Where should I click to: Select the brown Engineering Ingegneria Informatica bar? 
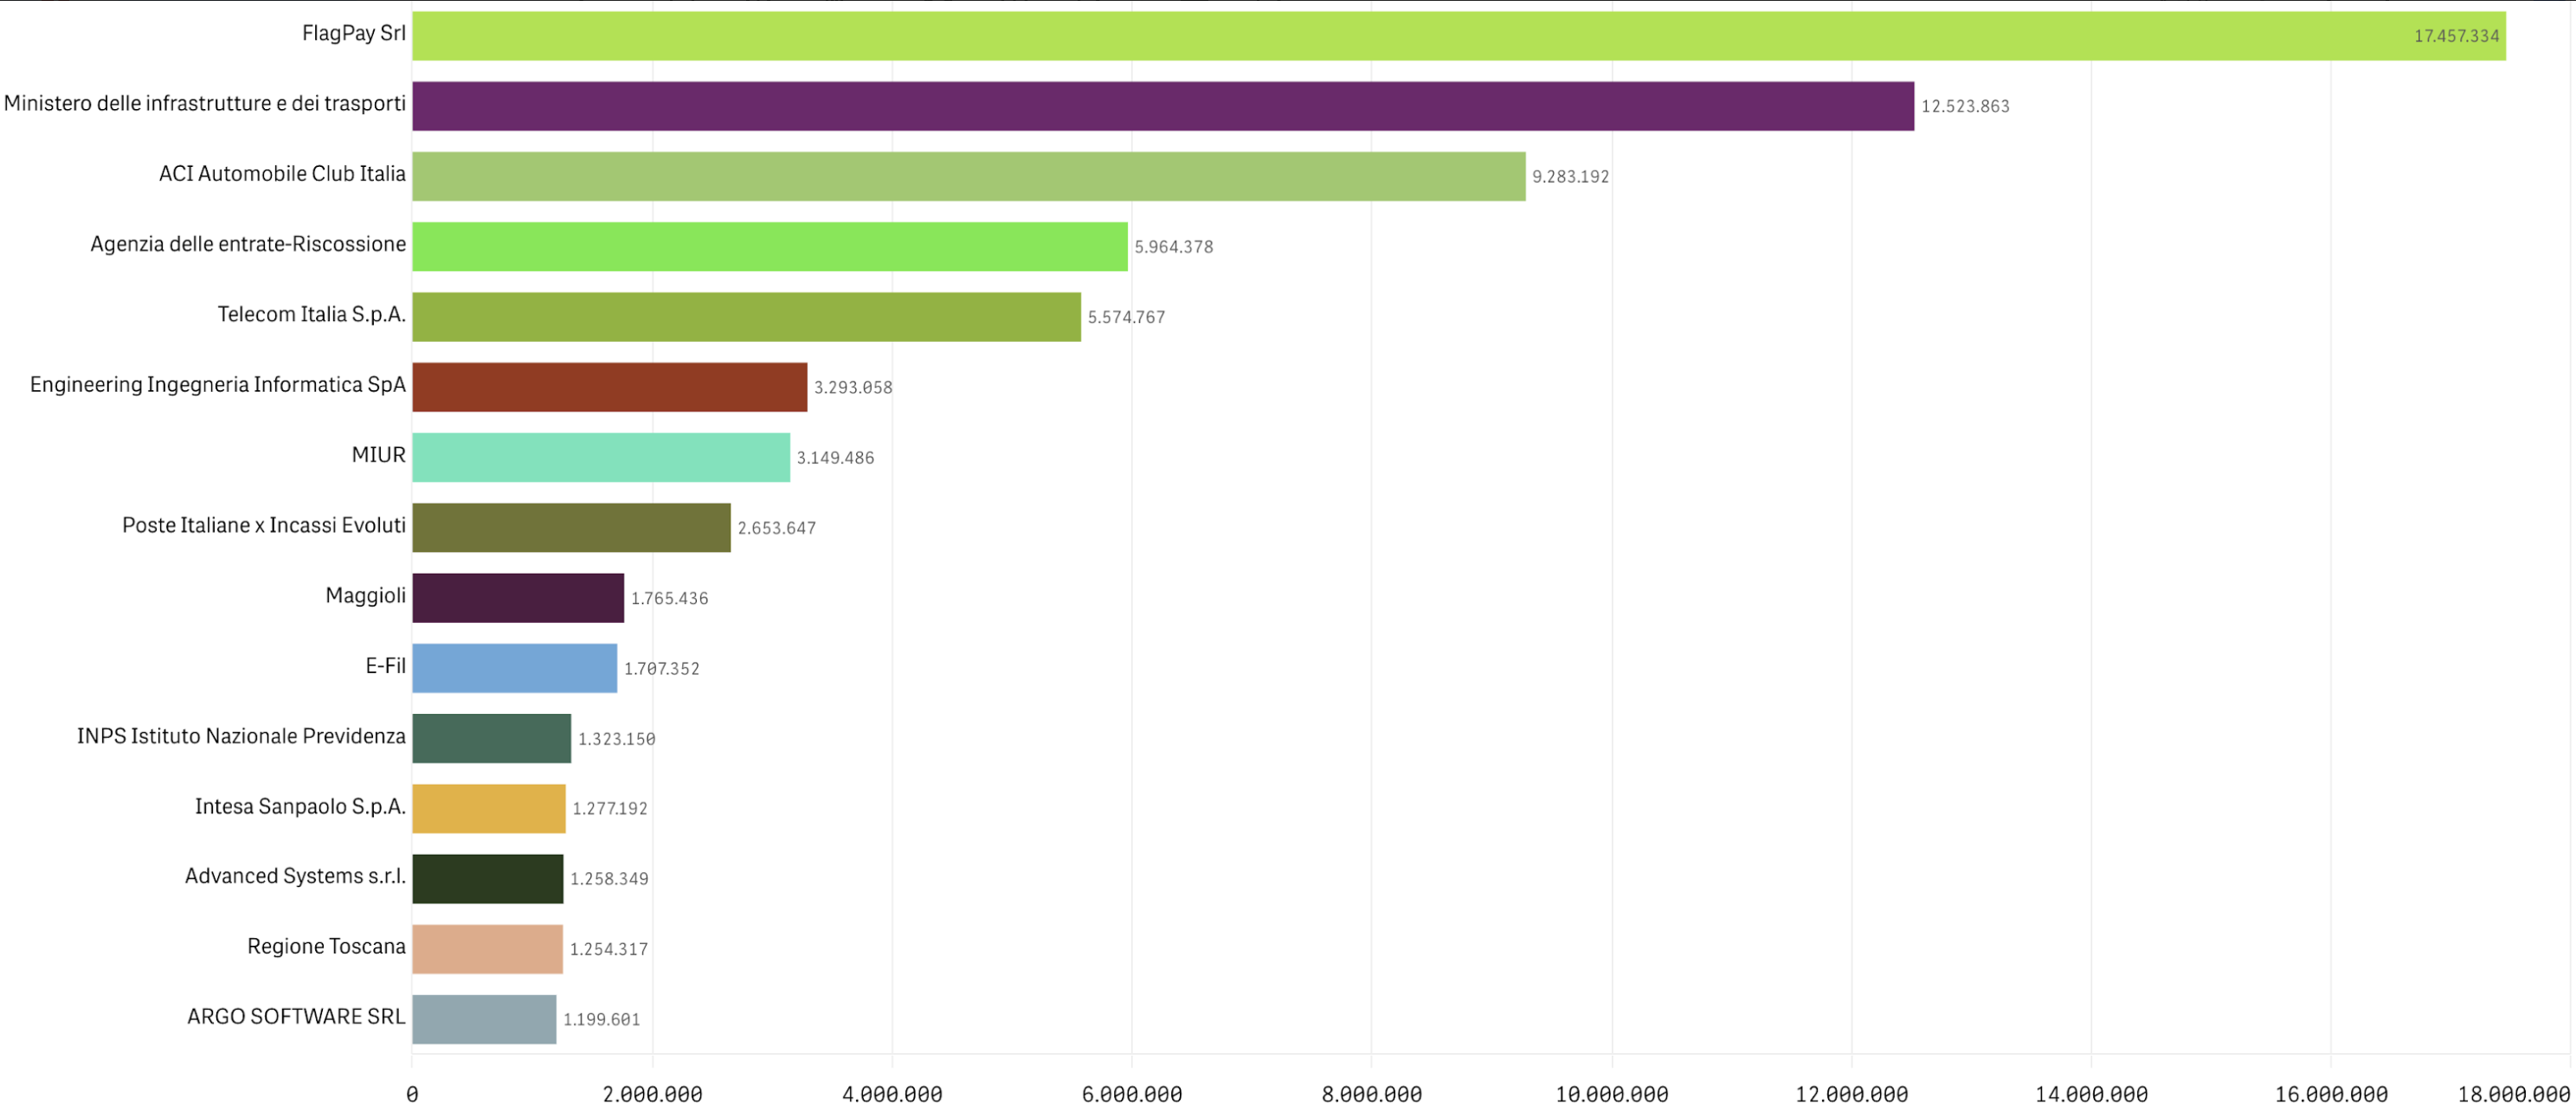point(609,387)
